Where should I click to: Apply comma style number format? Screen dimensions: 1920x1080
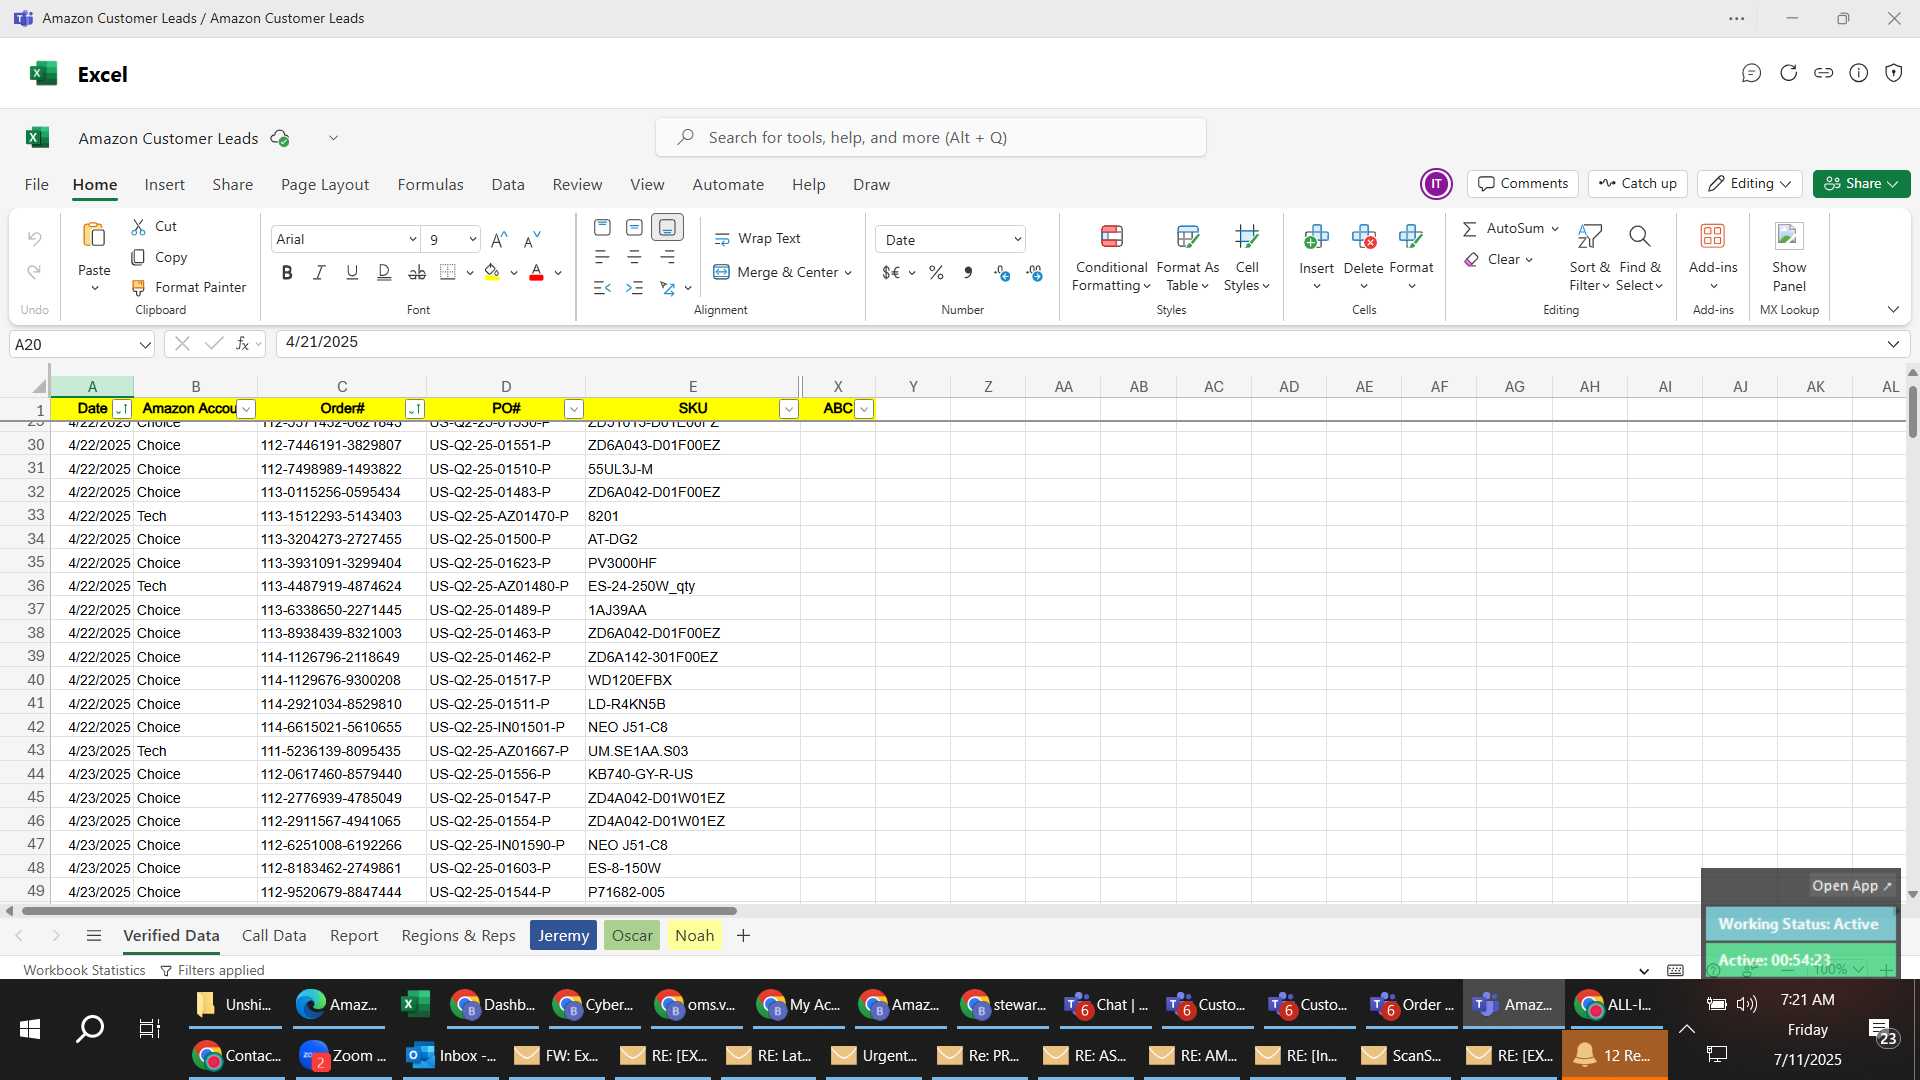pos(968,272)
